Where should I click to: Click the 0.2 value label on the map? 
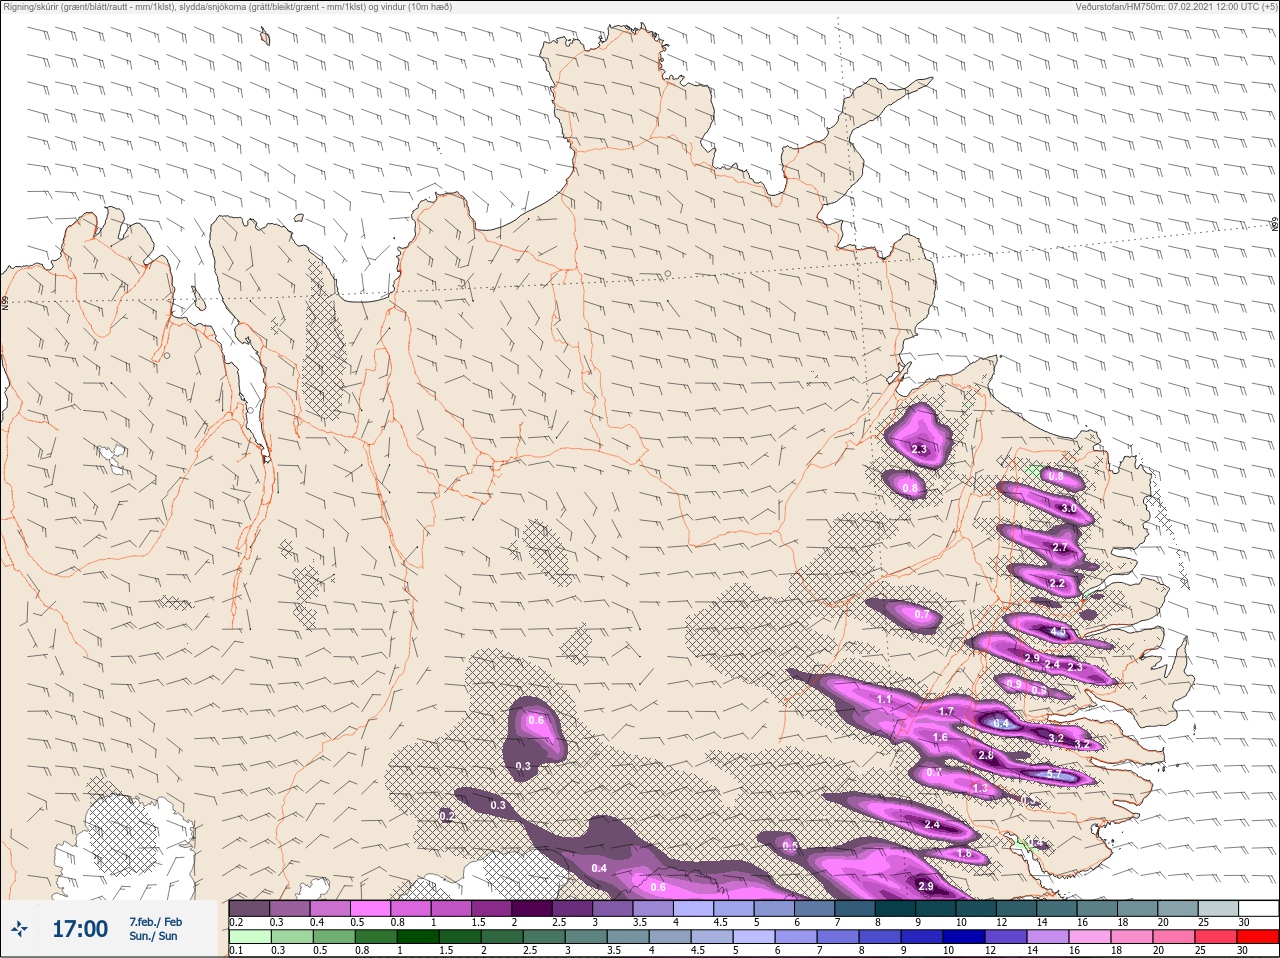(x=447, y=817)
